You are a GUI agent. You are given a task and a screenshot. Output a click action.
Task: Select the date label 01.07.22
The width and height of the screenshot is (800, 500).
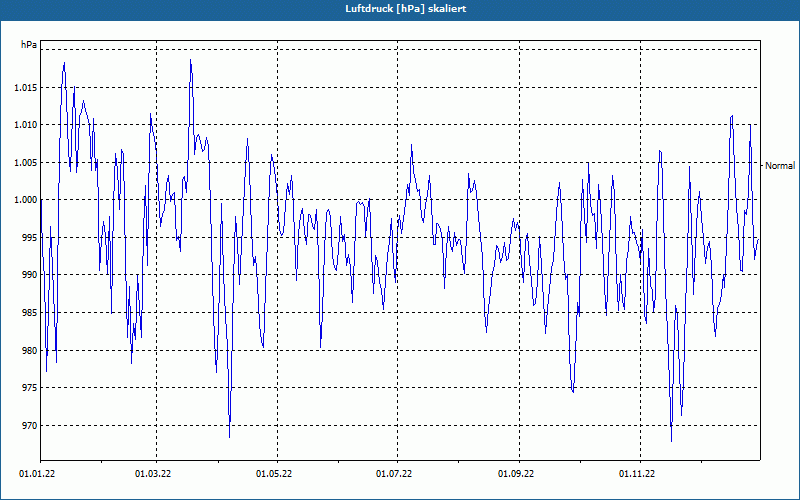point(394,474)
